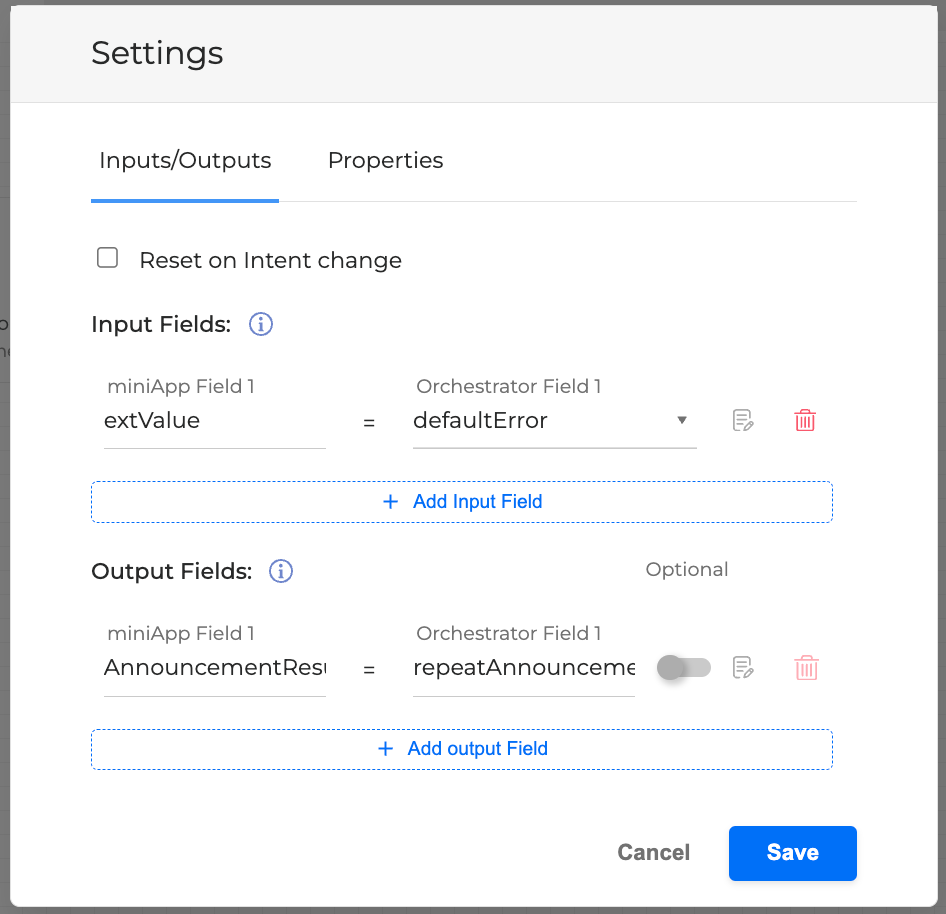Click the plus icon in Add Input Field
Viewport: 946px width, 914px height.
point(391,502)
